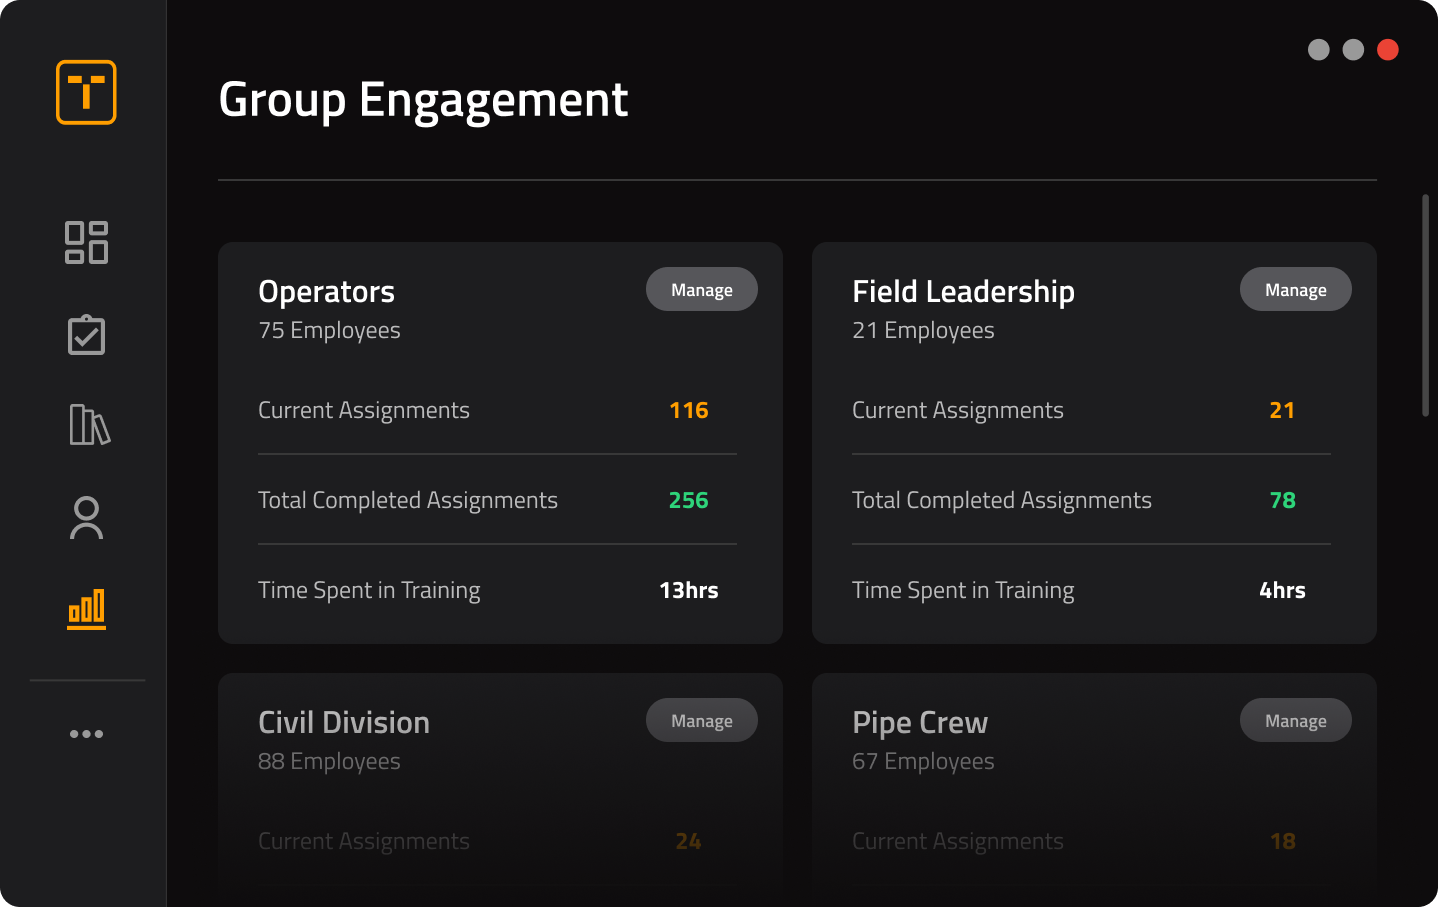Image resolution: width=1438 pixels, height=907 pixels.
Task: Open the user profile person icon
Action: pyautogui.click(x=86, y=518)
